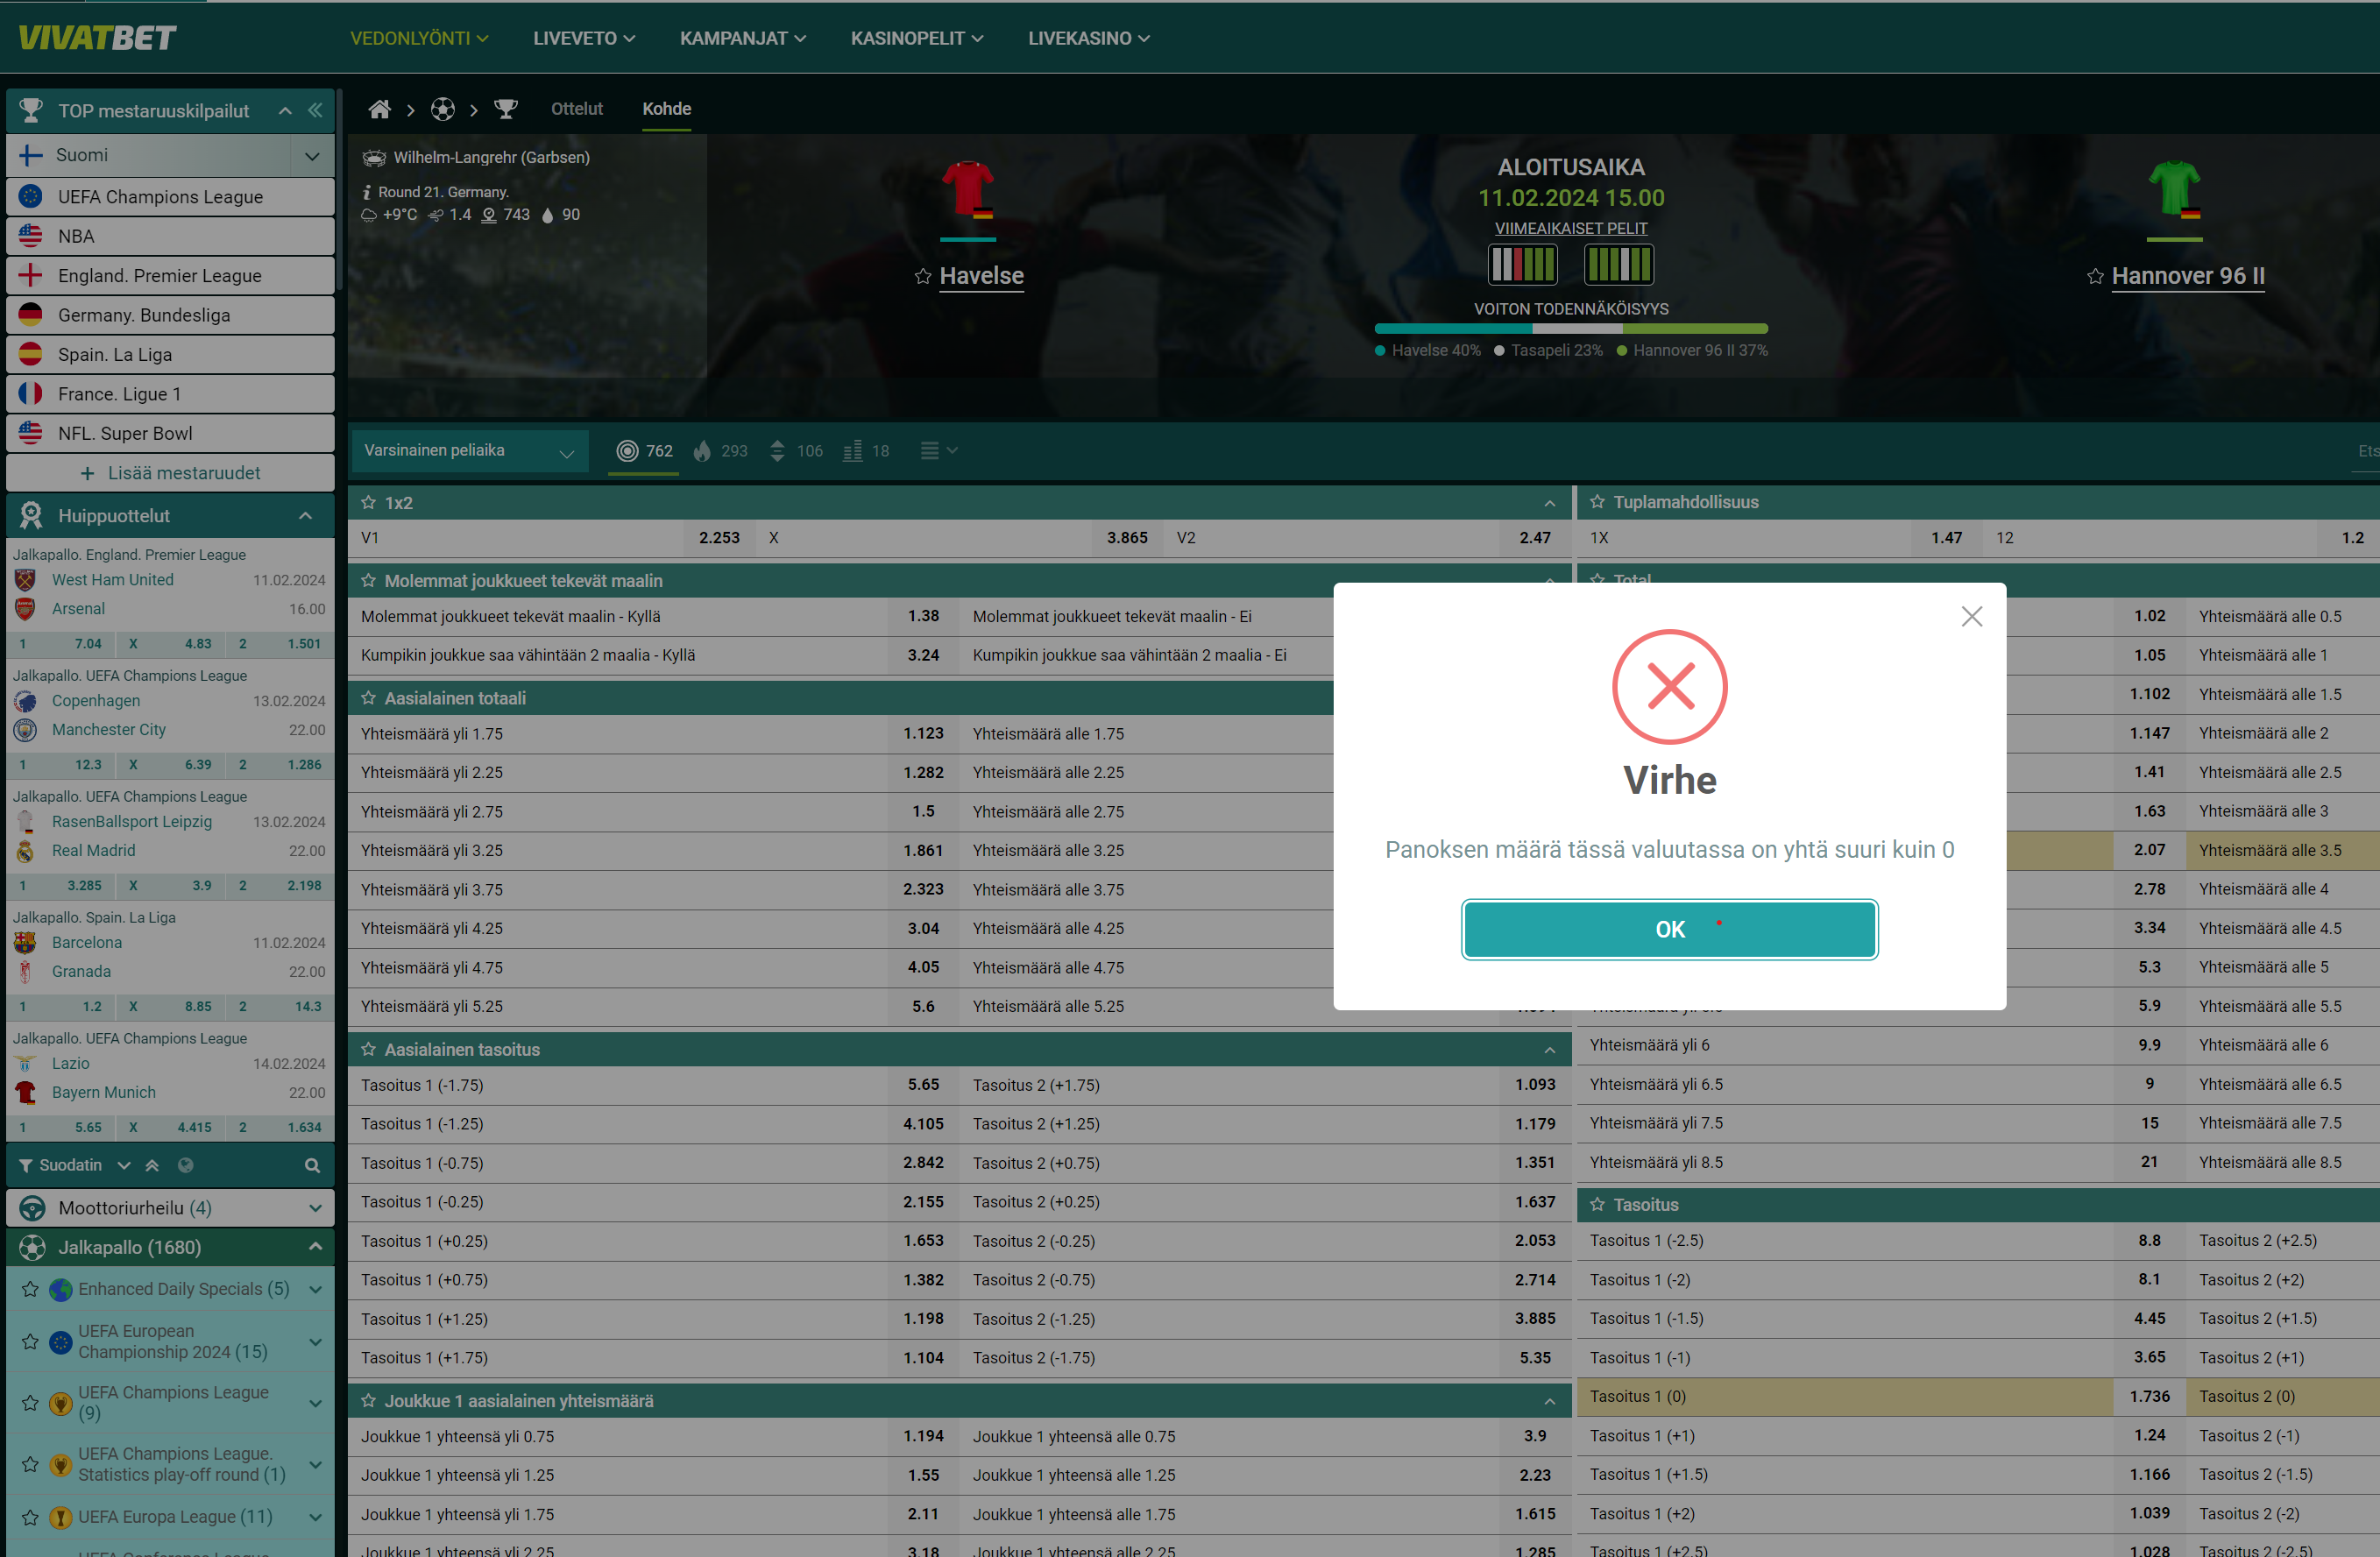This screenshot has width=2380, height=1557.
Task: Collapse sidebar with double-chevron icon
Action: coord(316,110)
